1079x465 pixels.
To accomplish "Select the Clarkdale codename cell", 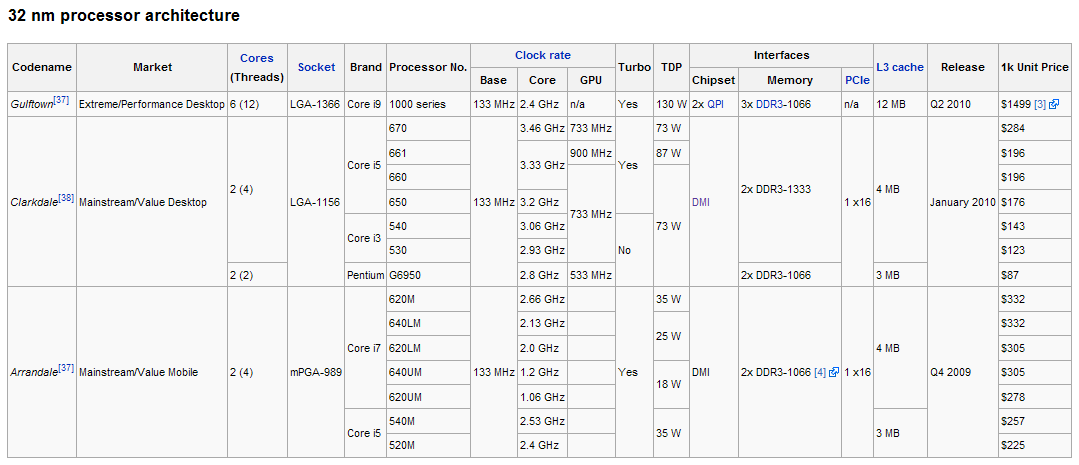I will point(42,202).
